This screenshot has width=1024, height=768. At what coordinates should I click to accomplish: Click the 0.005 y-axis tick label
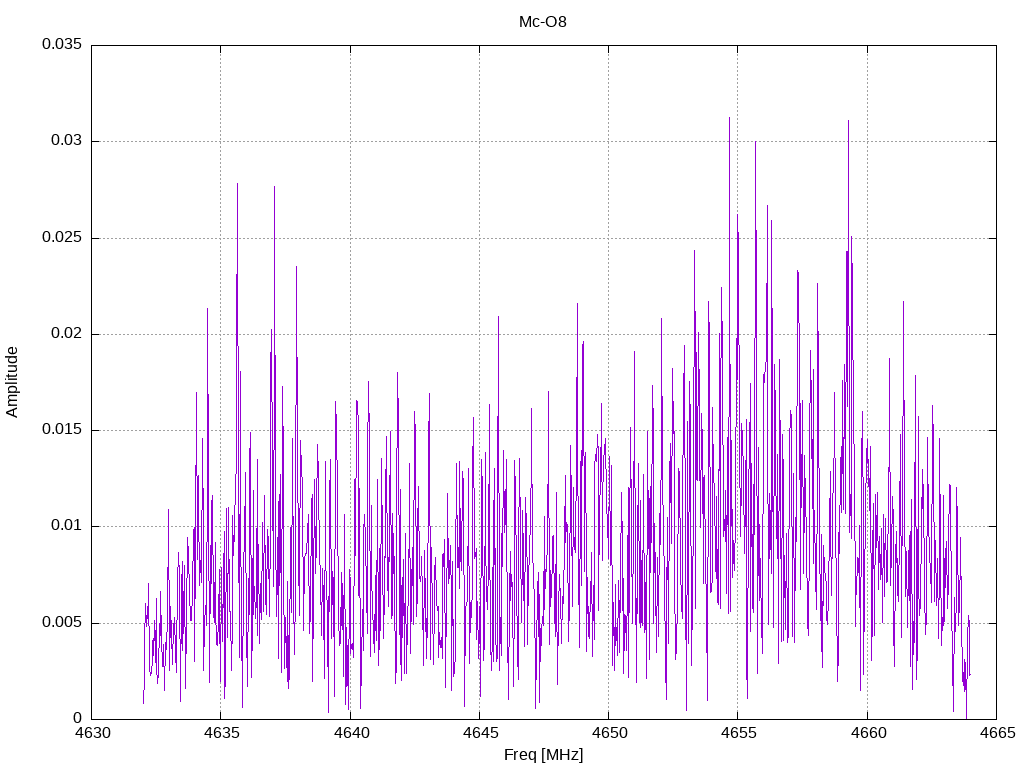(x=62, y=622)
